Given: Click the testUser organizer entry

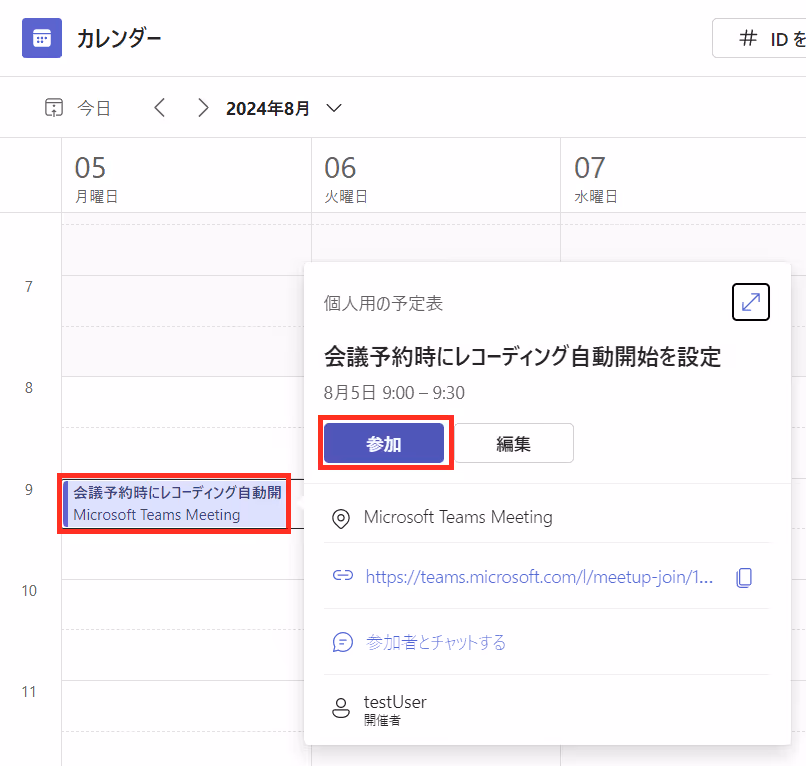Looking at the screenshot, I should pyautogui.click(x=395, y=709).
